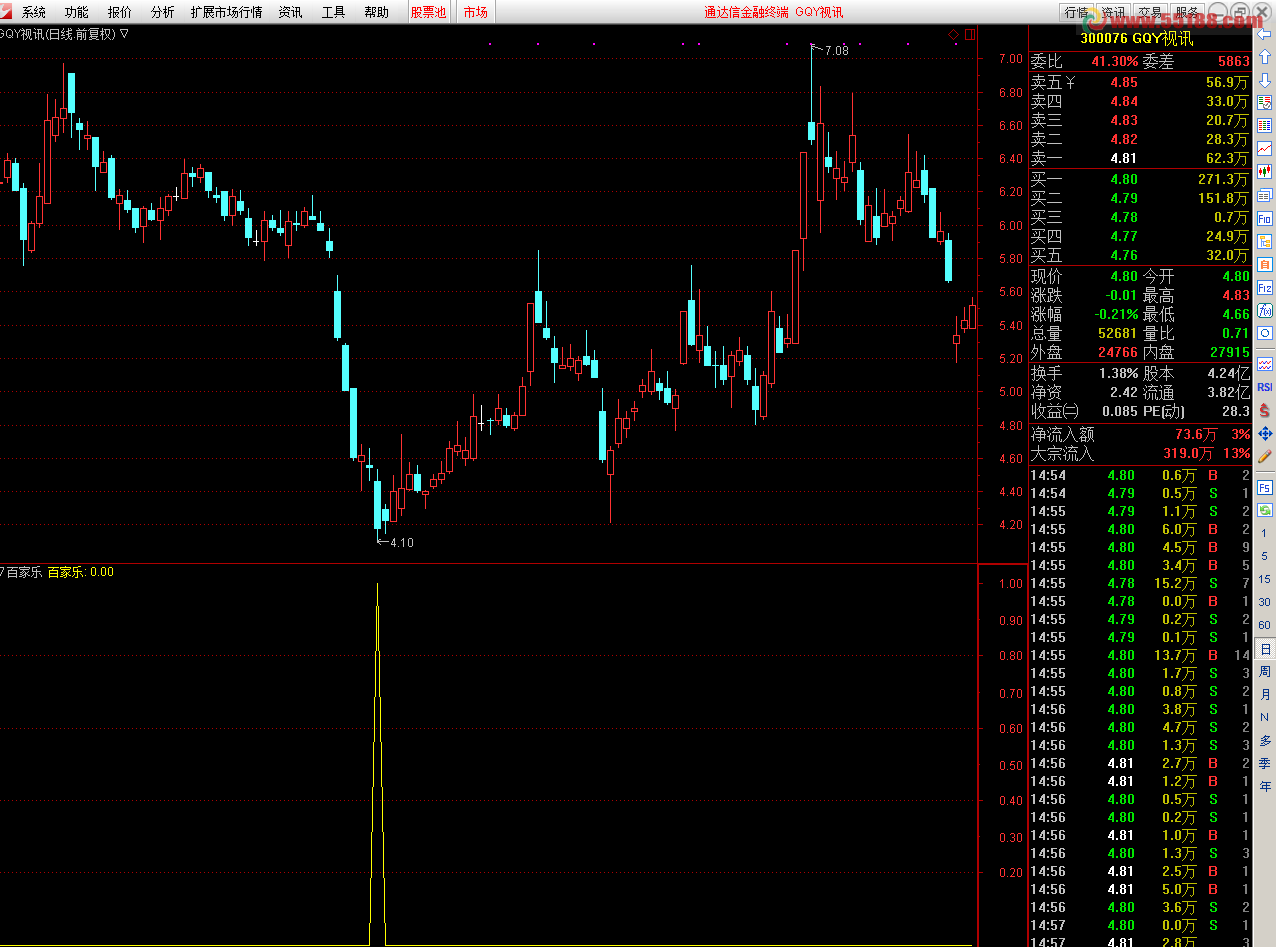Click the 股票池 button
The width and height of the screenshot is (1276, 947).
(x=429, y=12)
